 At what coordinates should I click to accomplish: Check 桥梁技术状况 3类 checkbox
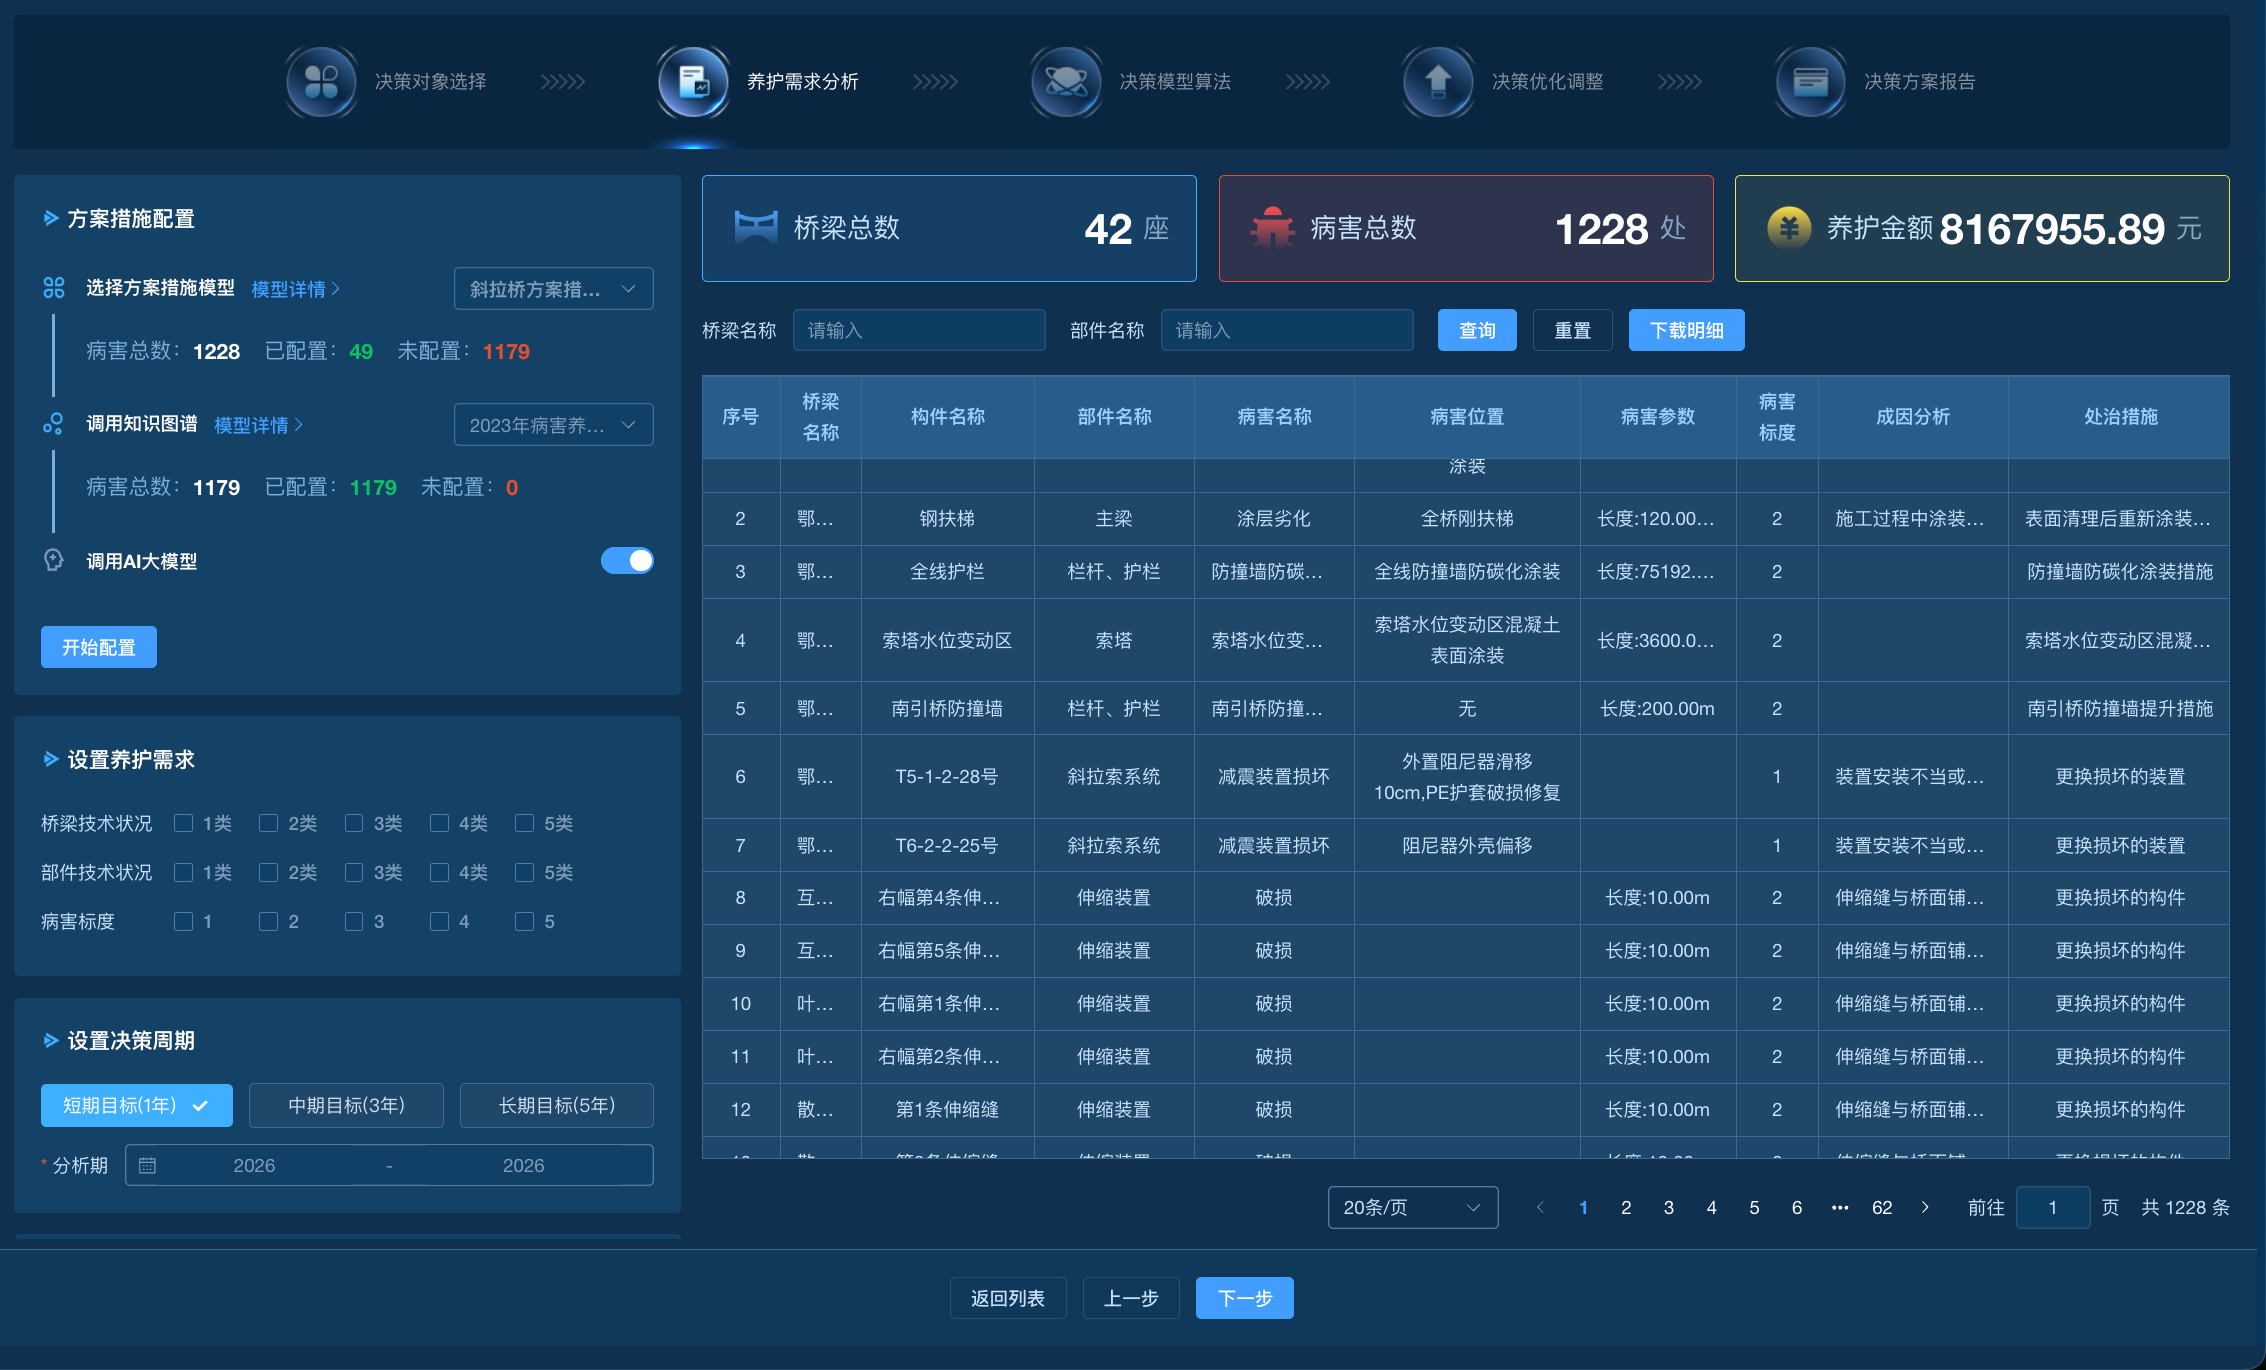(354, 823)
